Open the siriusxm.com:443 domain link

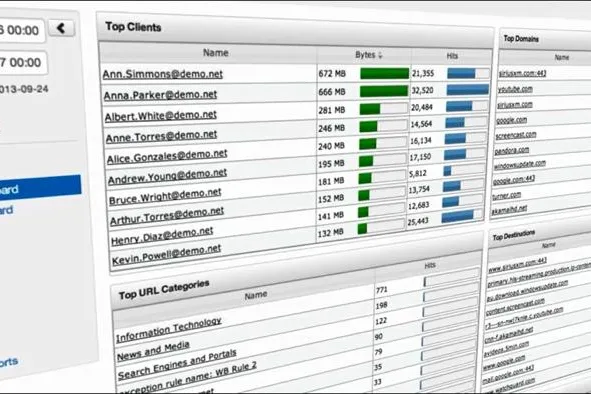[x=522, y=73]
